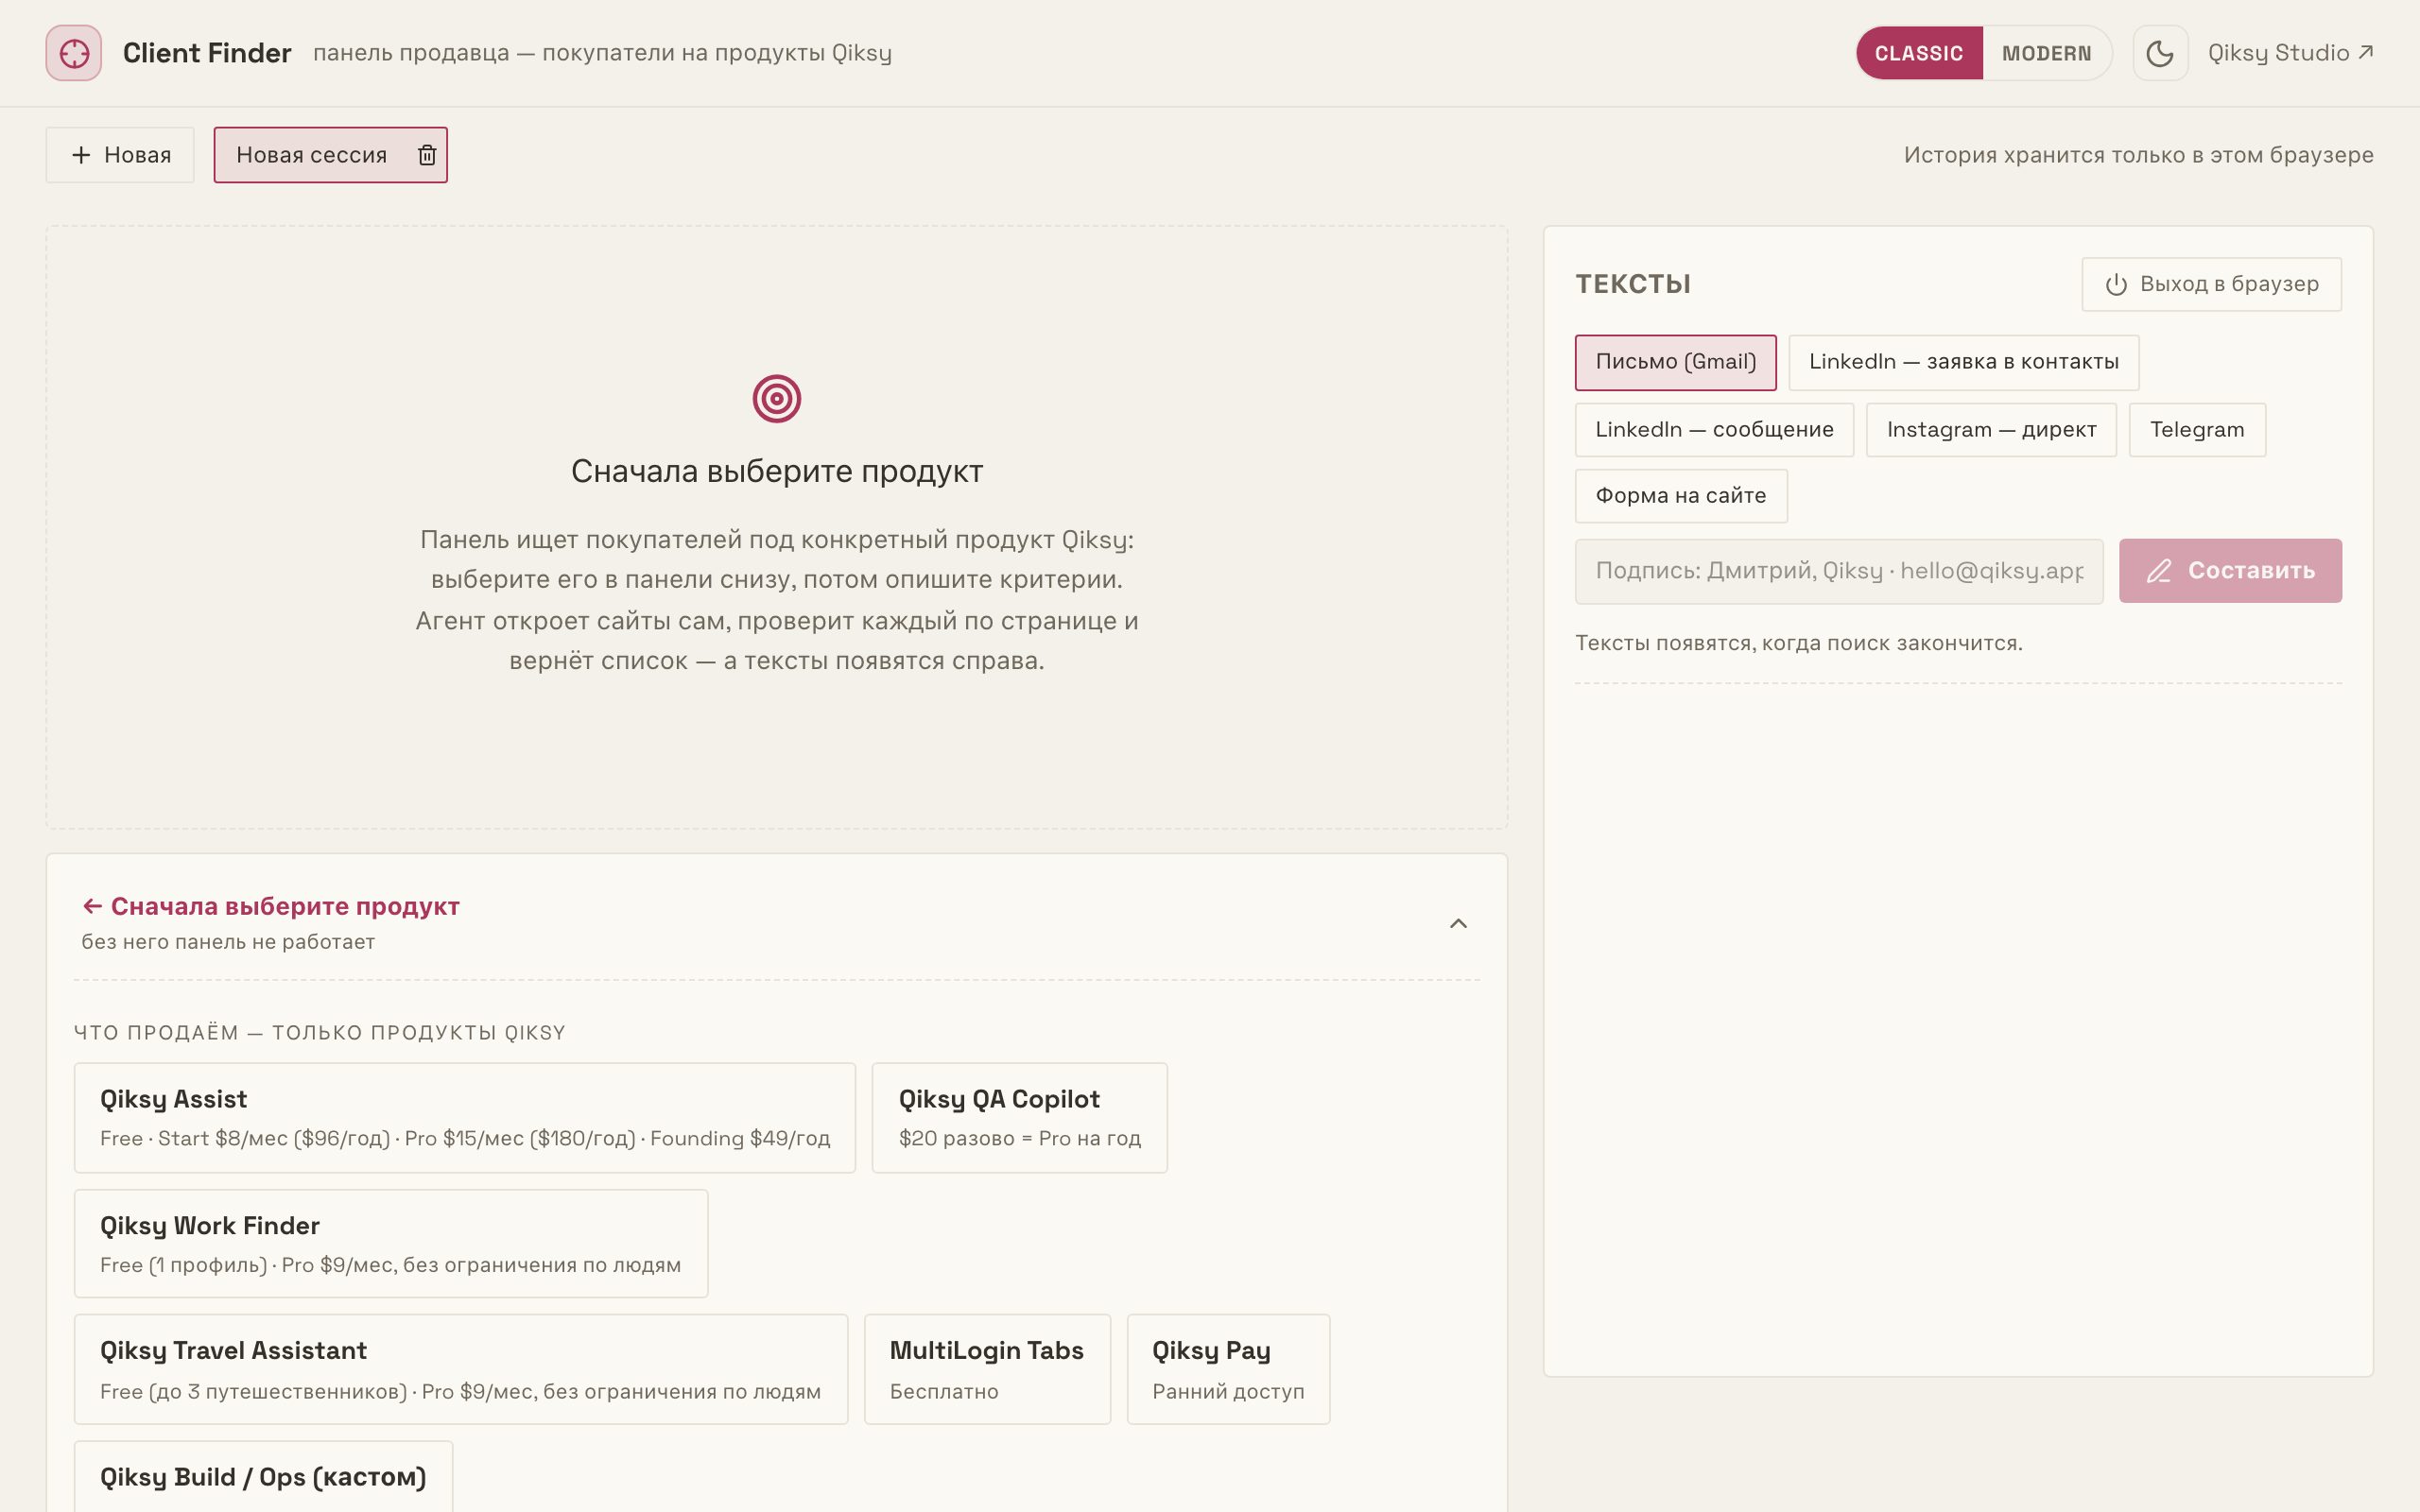Choose the Qiksy Assist product card
The image size is (2420, 1512).
coord(465,1118)
